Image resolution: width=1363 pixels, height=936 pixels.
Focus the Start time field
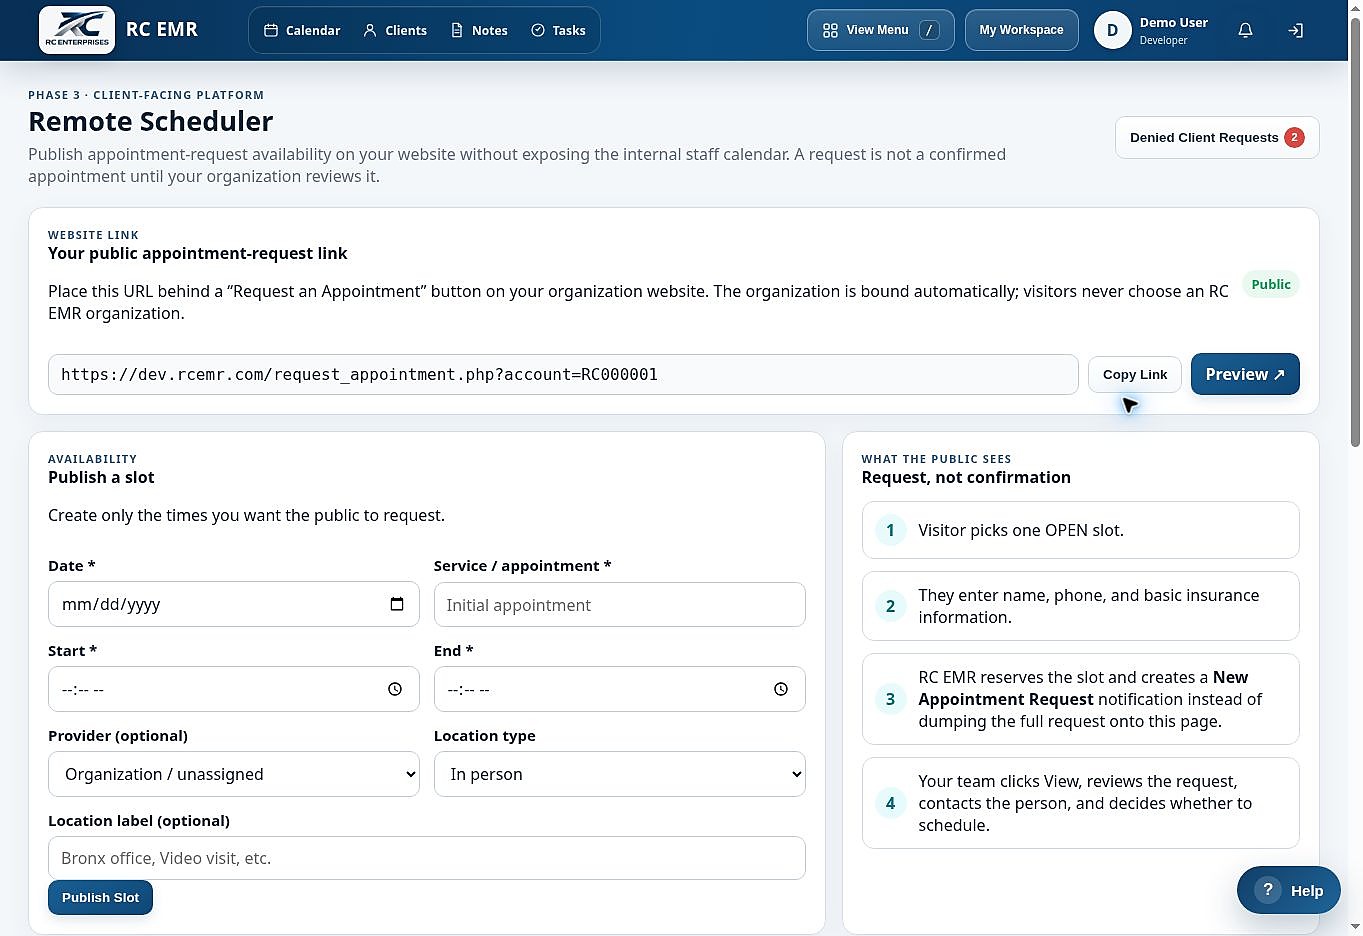(233, 689)
